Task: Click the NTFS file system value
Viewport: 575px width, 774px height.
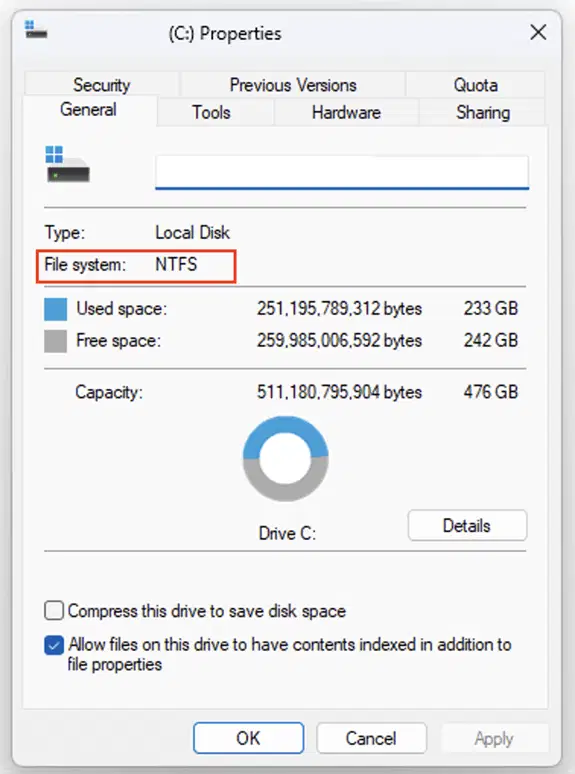Action: tap(176, 265)
